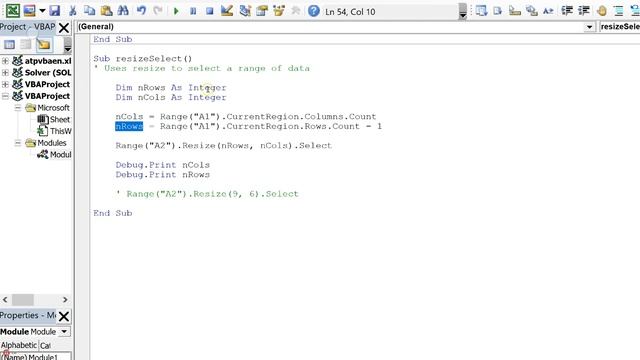Close the Project explorer panel
The height and width of the screenshot is (360, 640).
click(64, 28)
